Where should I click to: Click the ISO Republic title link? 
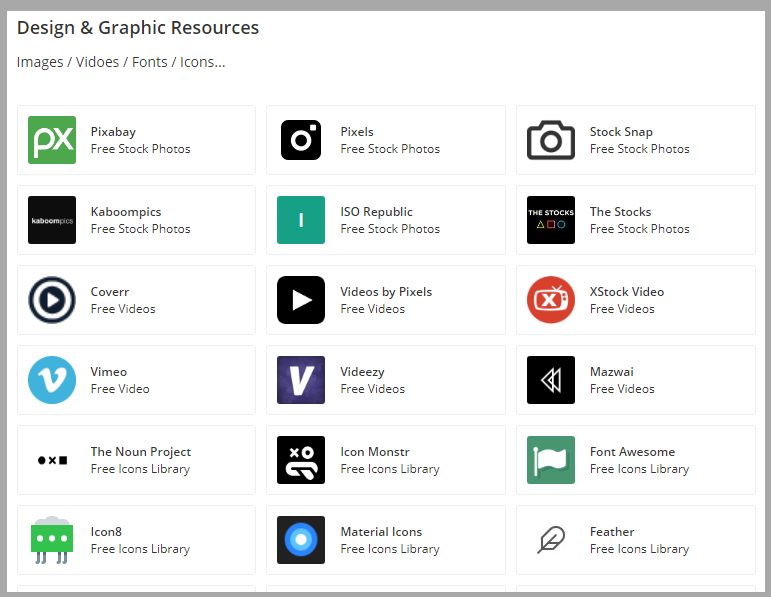tap(376, 212)
